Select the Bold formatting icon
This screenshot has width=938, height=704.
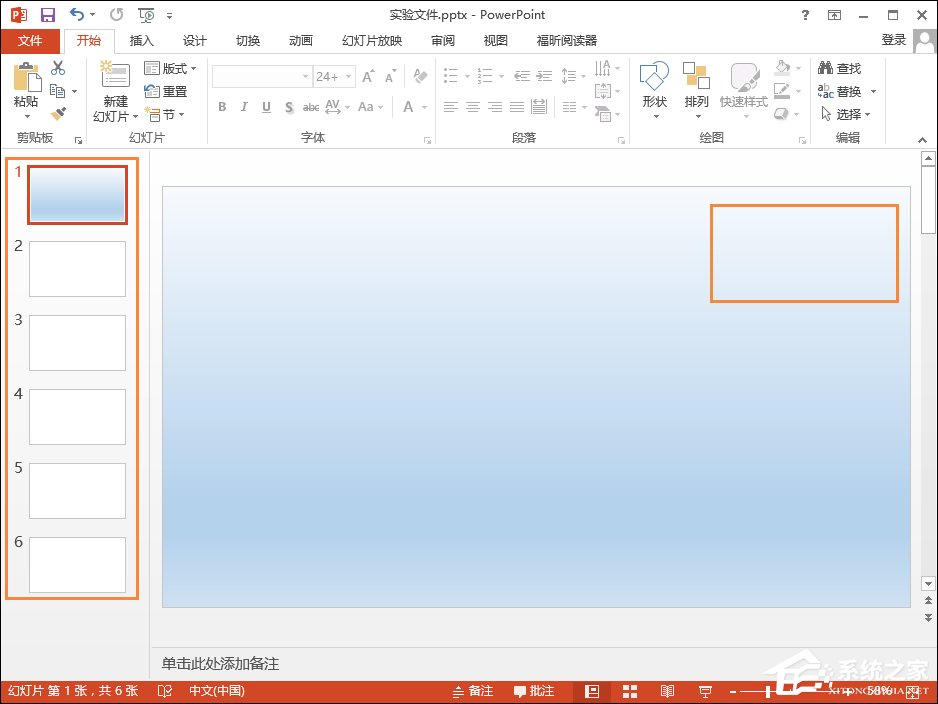pyautogui.click(x=222, y=107)
